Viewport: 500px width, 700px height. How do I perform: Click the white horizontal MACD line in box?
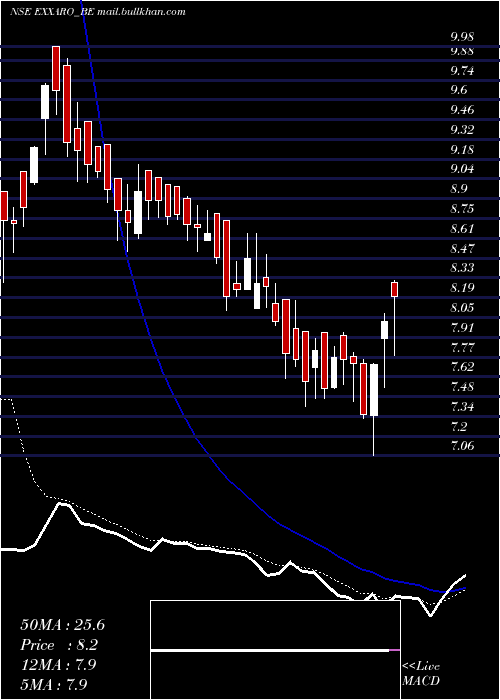tap(270, 650)
